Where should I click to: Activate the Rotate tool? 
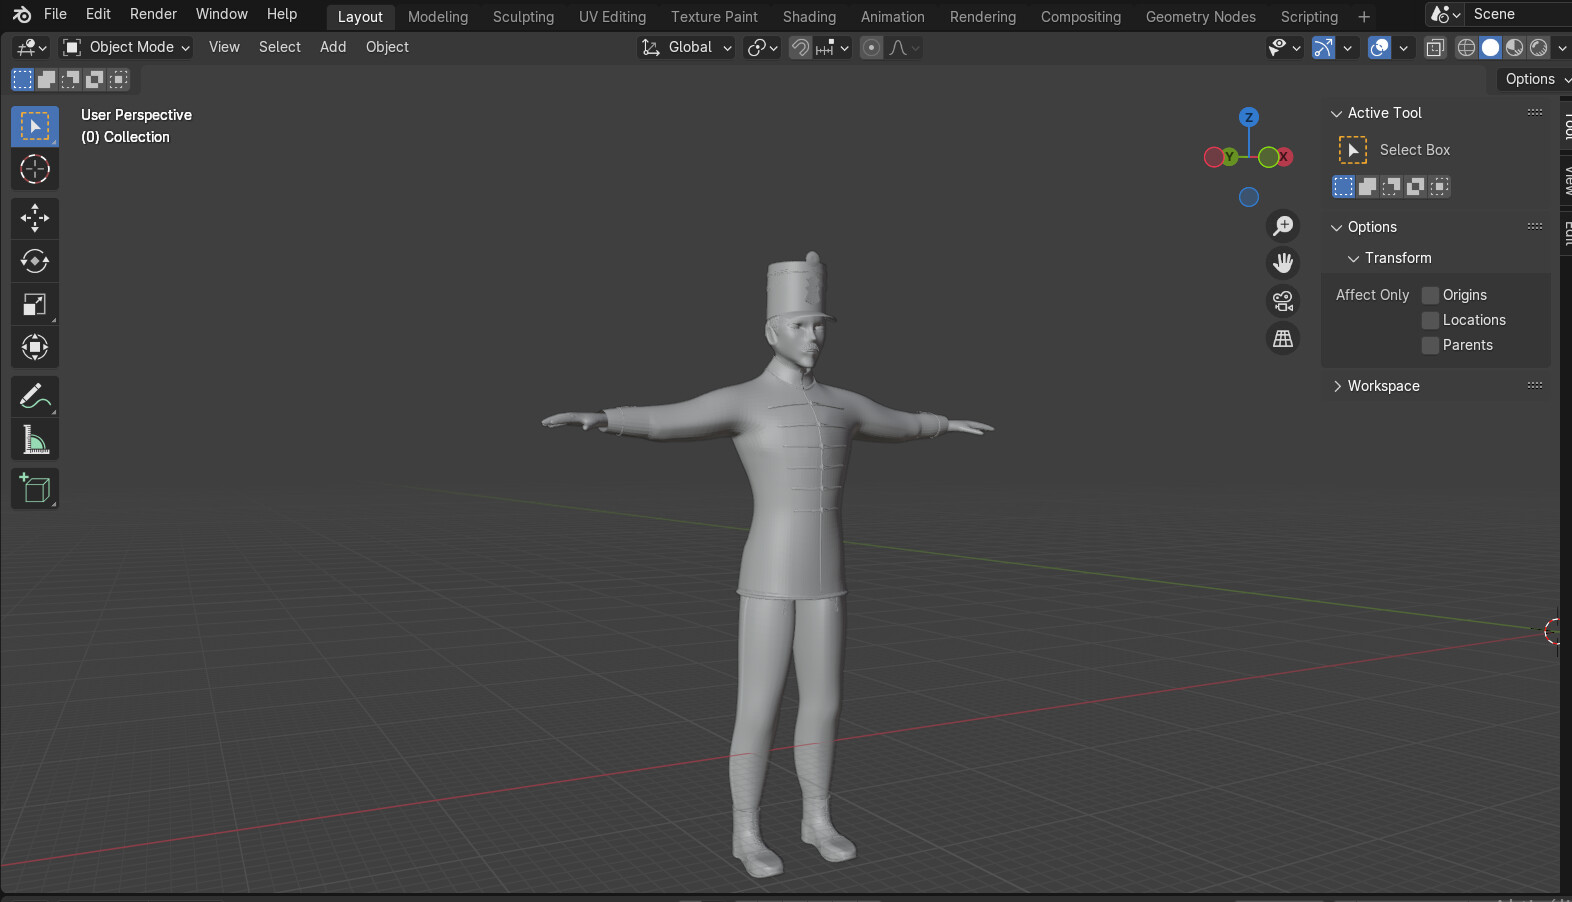click(35, 261)
